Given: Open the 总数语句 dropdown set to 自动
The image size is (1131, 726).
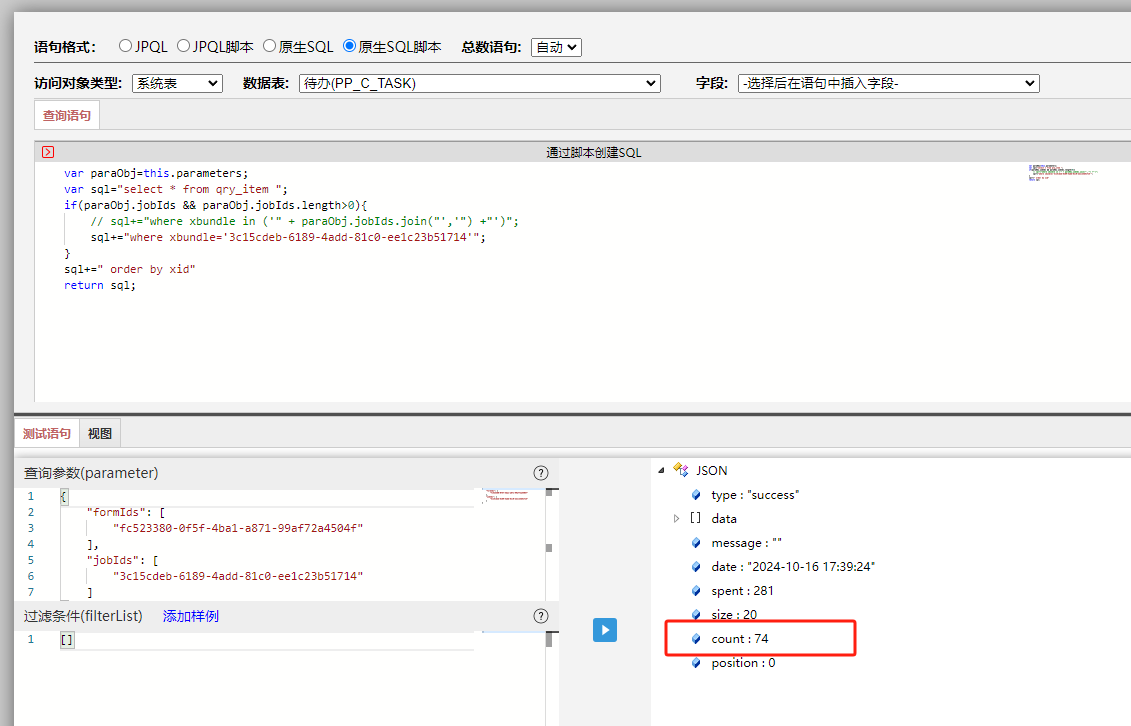Looking at the screenshot, I should point(556,48).
